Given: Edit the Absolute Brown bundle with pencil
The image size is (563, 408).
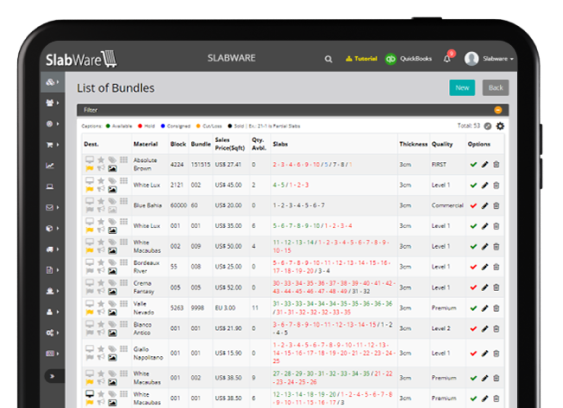Looking at the screenshot, I should coord(485,164).
